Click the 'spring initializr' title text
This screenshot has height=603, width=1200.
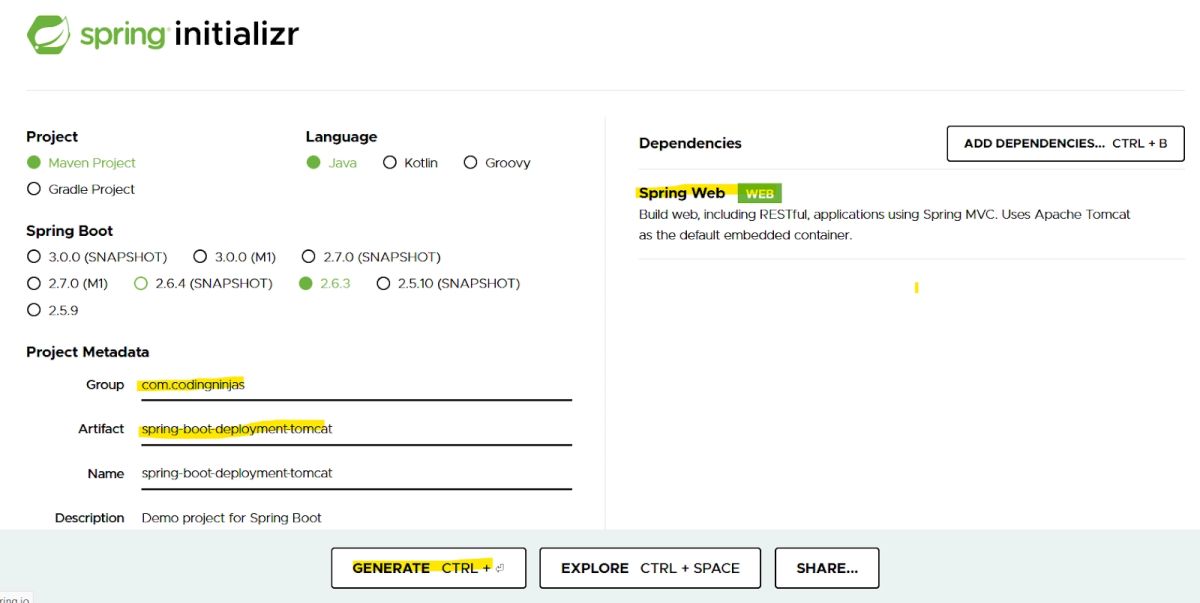(189, 34)
